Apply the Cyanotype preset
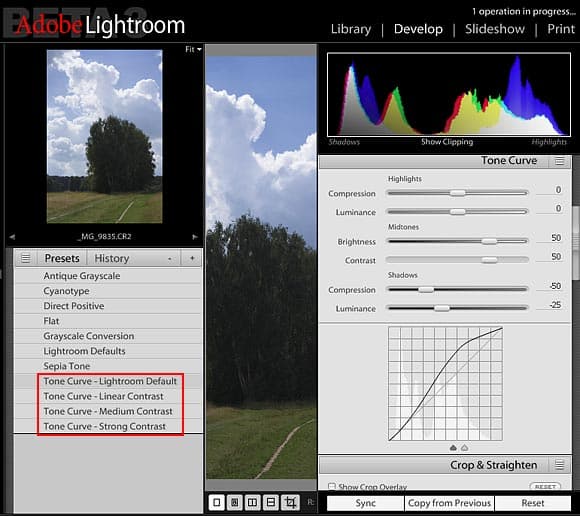 pos(108,291)
